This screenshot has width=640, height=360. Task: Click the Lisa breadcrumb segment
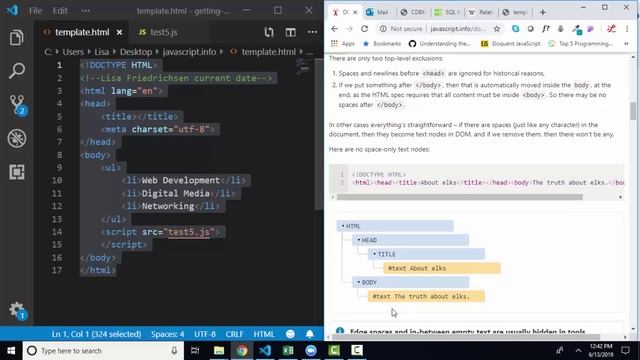pyautogui.click(x=102, y=52)
